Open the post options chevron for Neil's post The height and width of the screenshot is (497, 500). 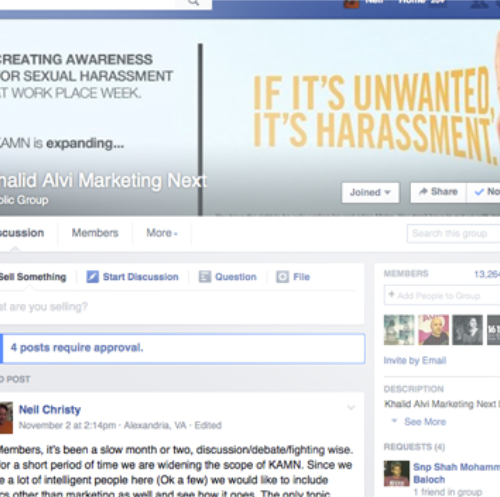point(351,407)
